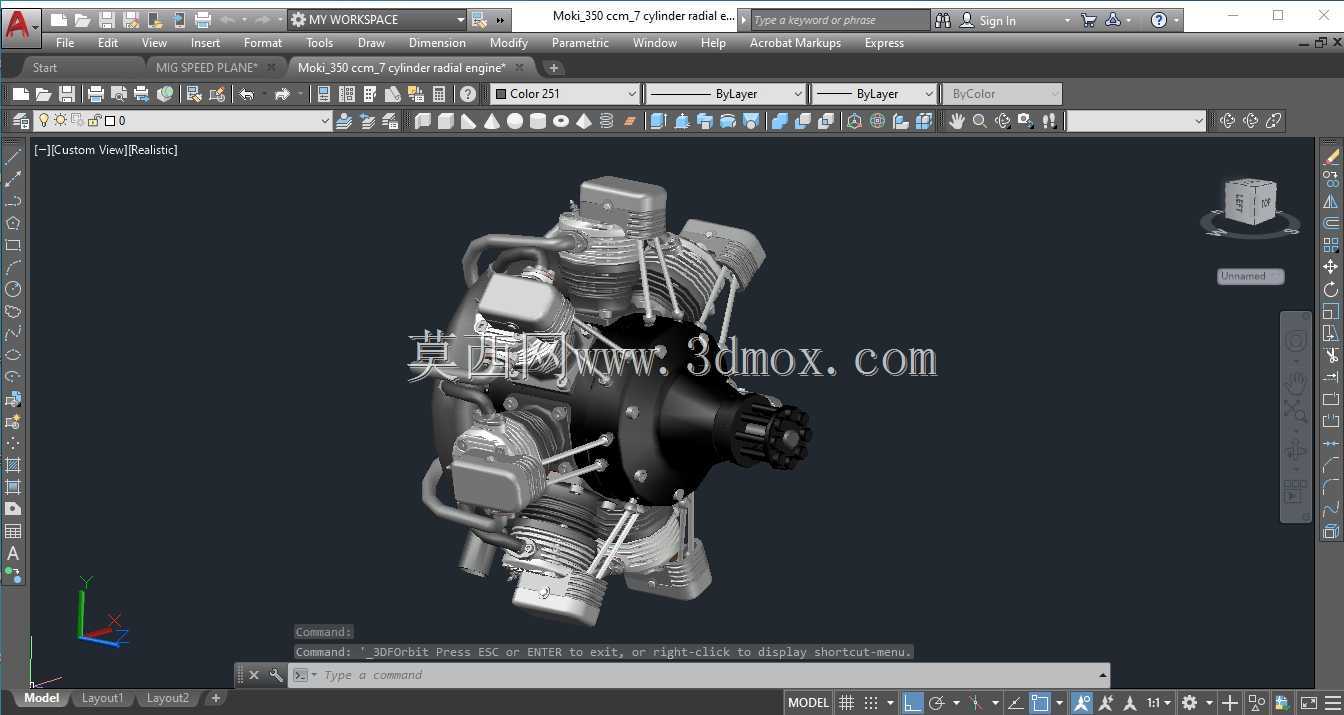This screenshot has height=715, width=1344.
Task: Open the Customization hamburger icon in status bar
Action: (x=1335, y=703)
